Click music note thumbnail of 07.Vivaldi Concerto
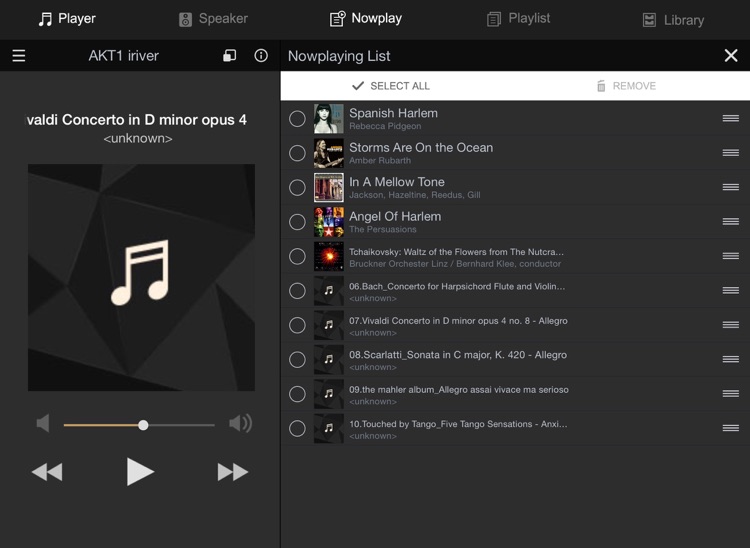The image size is (750, 548). pyautogui.click(x=329, y=325)
